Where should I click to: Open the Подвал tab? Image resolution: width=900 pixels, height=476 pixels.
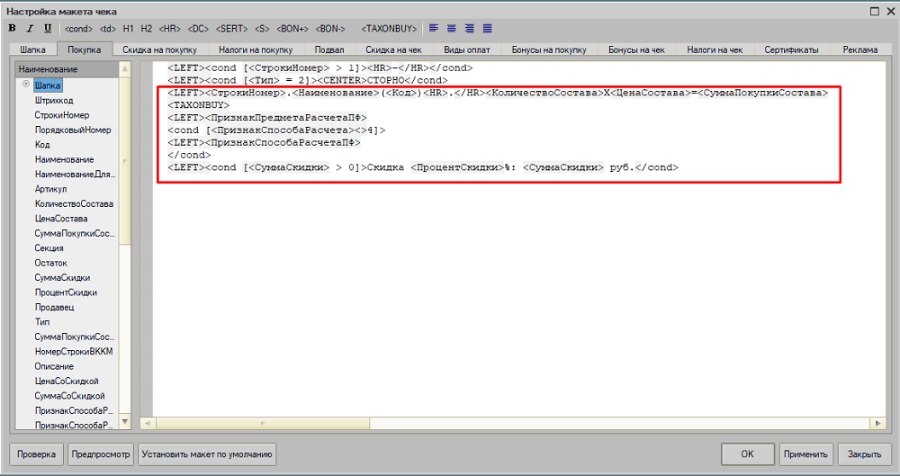(329, 50)
